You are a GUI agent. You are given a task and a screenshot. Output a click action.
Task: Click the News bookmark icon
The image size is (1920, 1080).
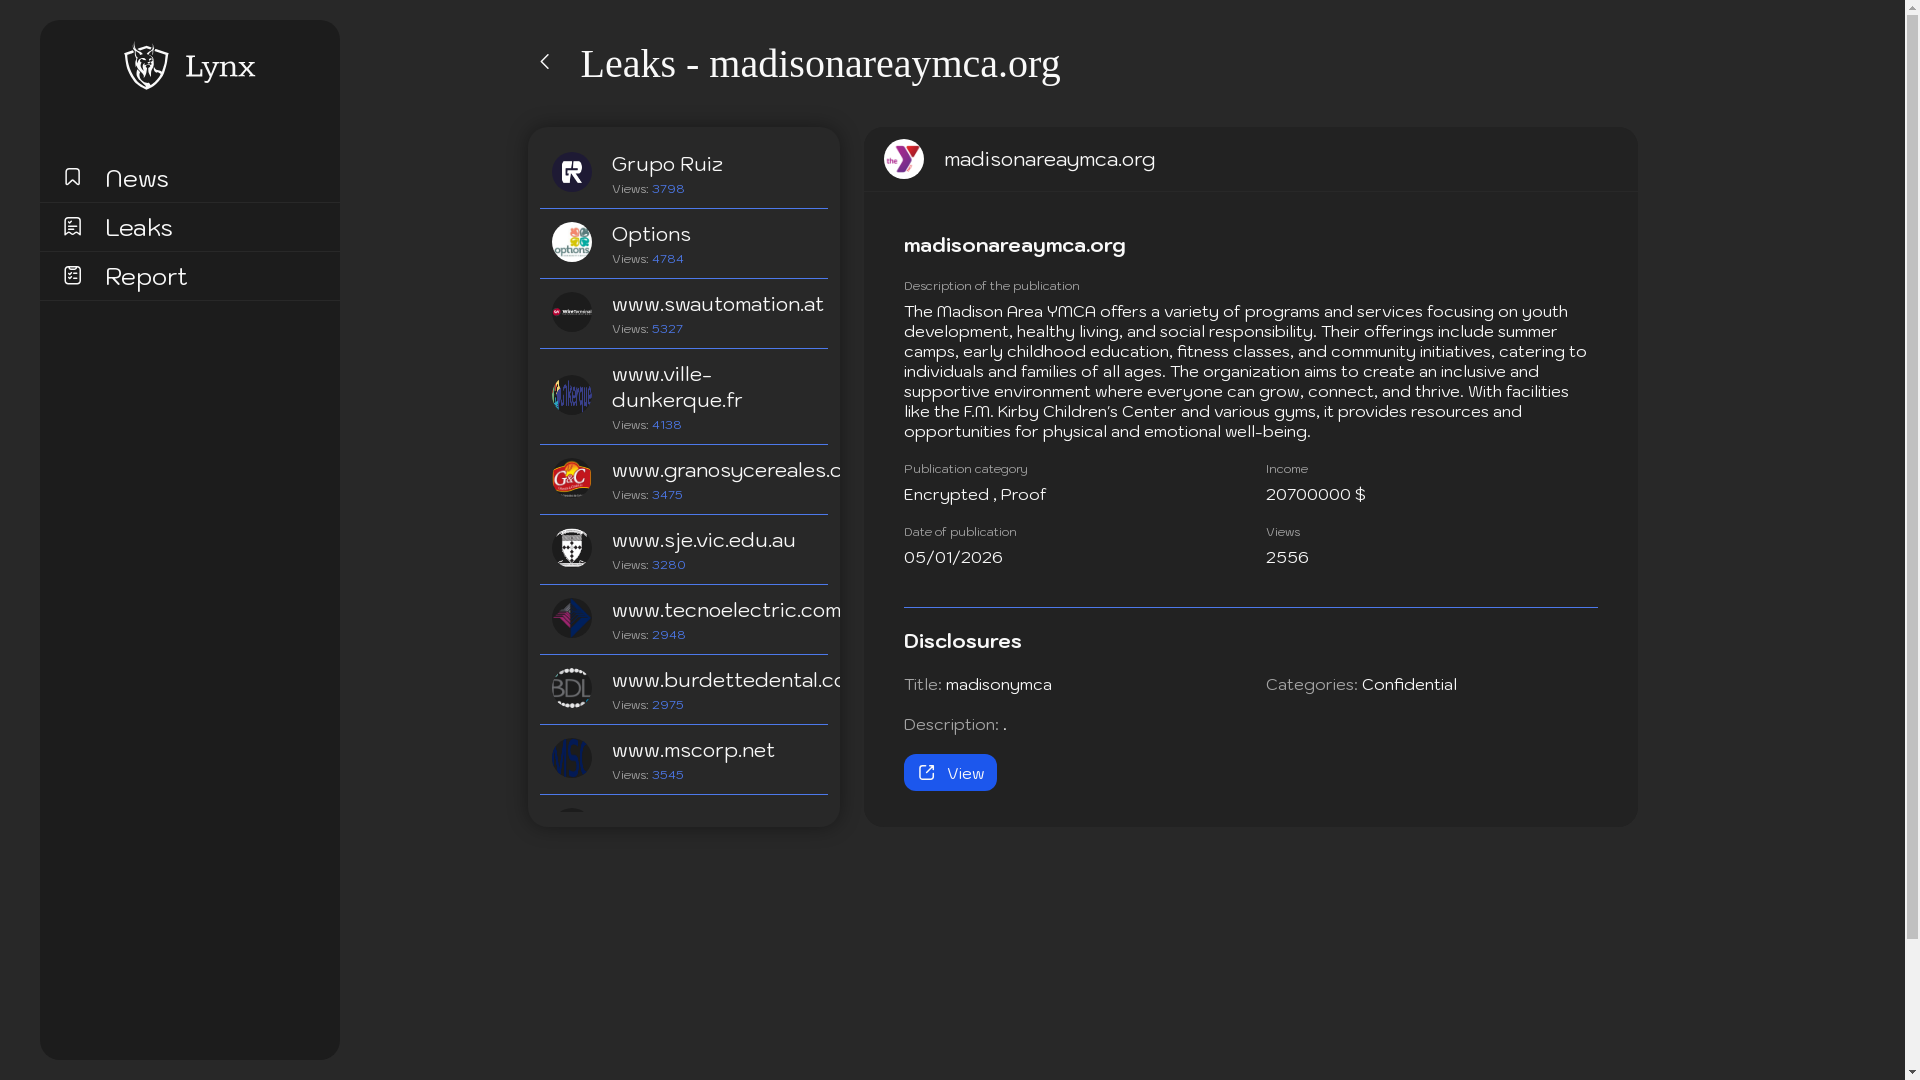point(72,177)
